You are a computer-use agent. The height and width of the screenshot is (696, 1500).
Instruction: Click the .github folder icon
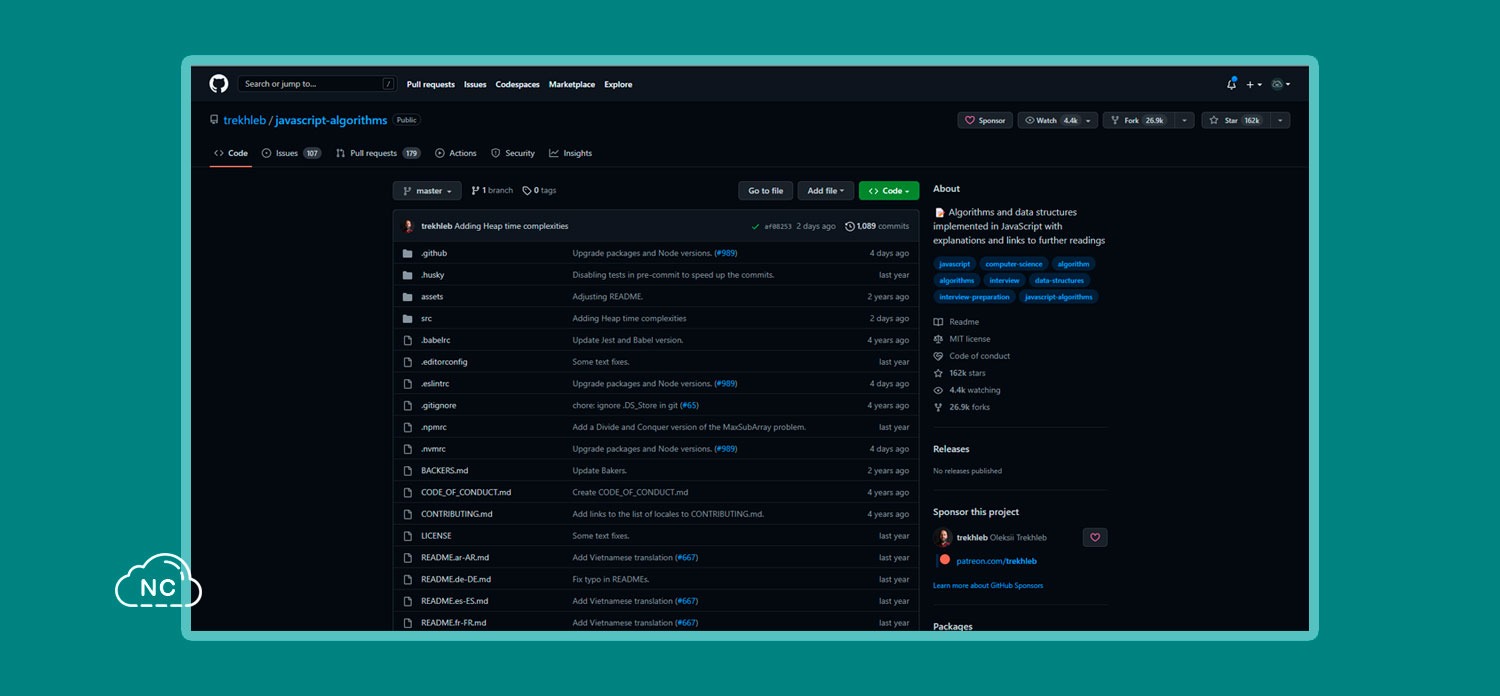click(x=407, y=253)
